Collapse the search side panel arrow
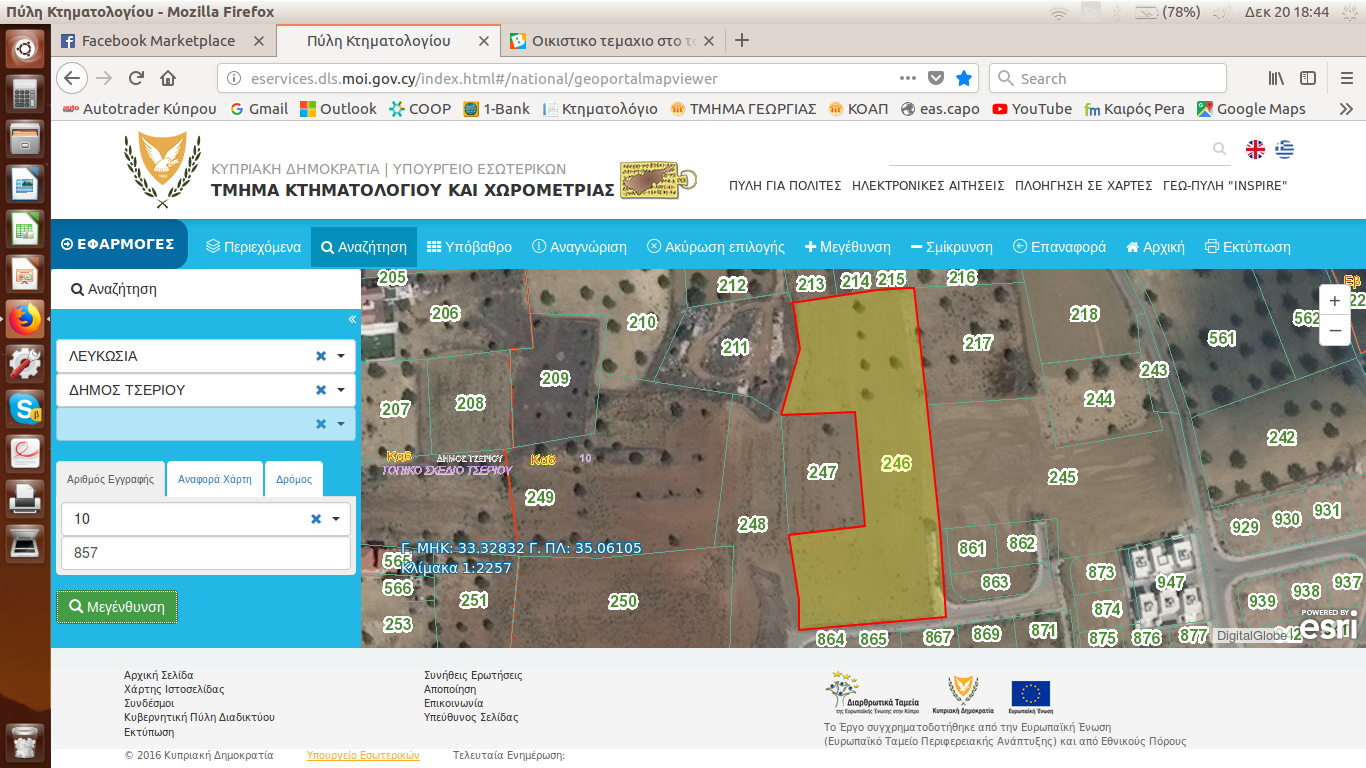 (352, 319)
